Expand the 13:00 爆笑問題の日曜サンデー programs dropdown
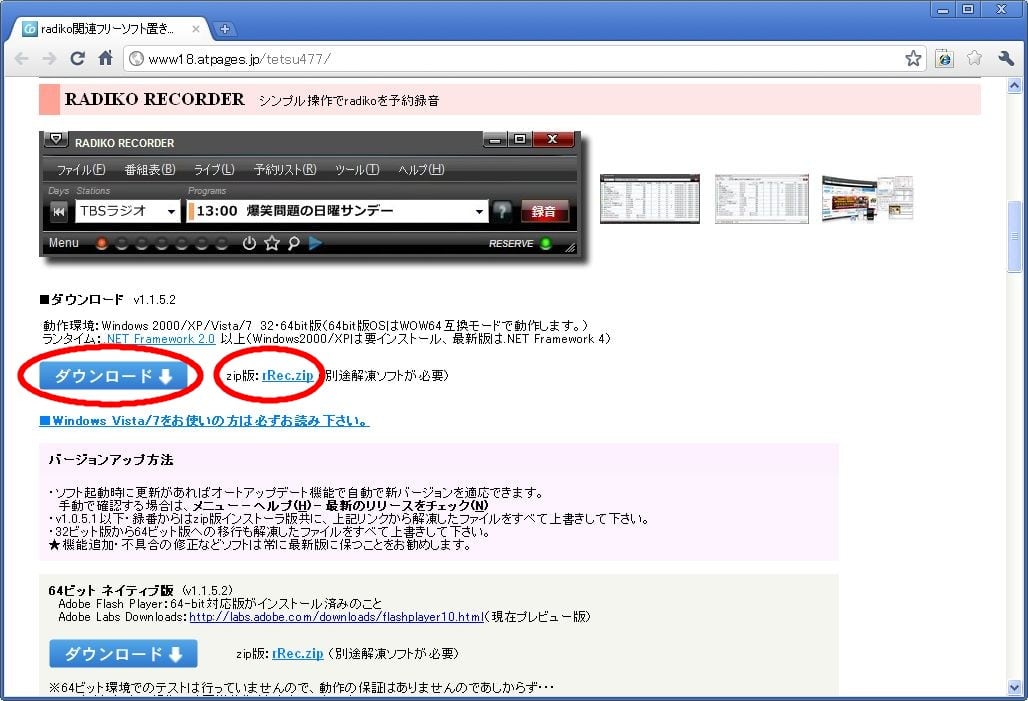1028x701 pixels. pos(480,212)
